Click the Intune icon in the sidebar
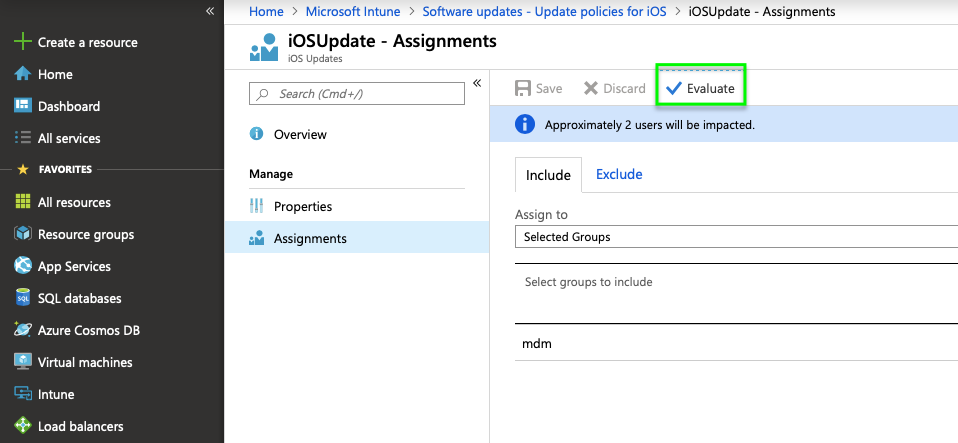Viewport: 958px width, 443px height. [x=23, y=394]
